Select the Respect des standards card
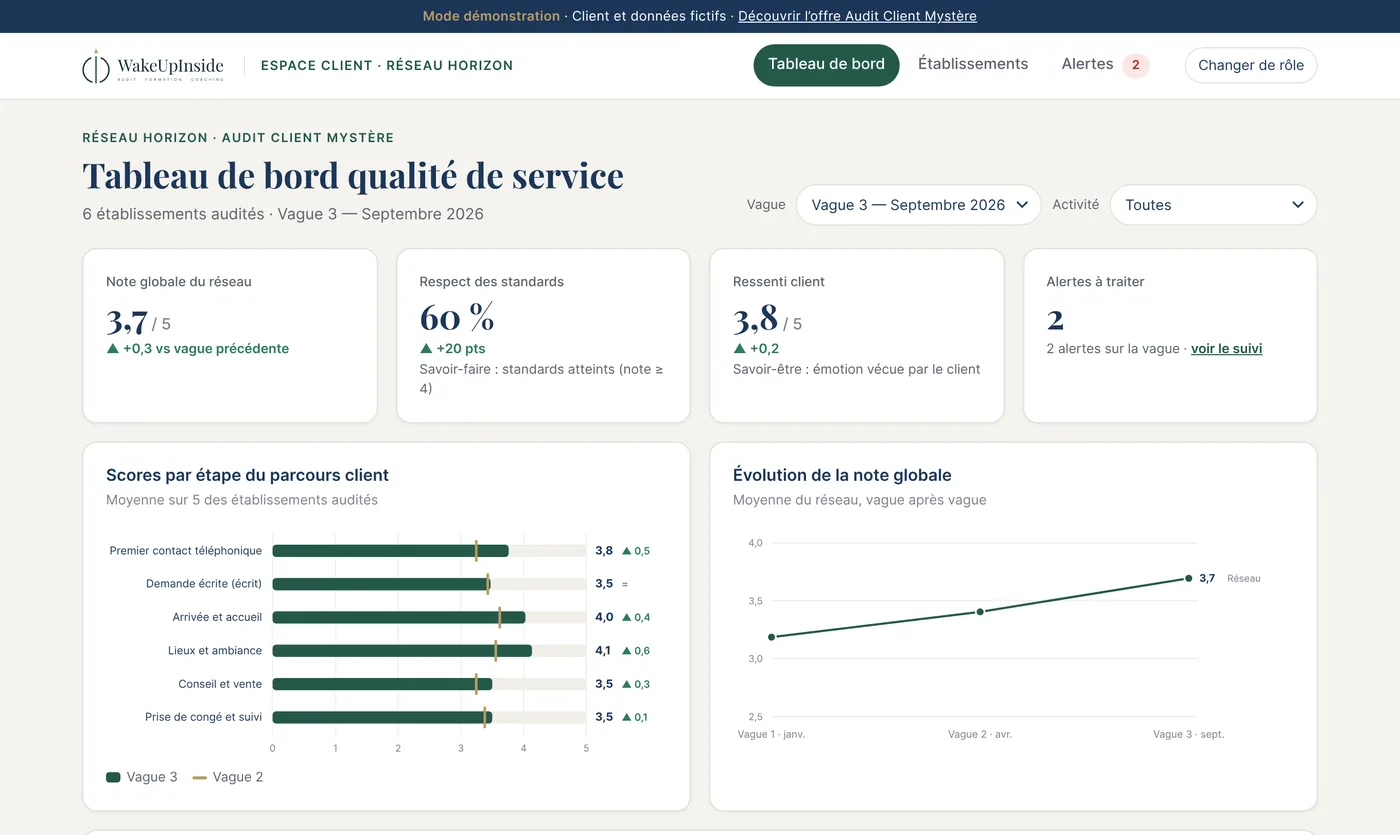1400x835 pixels. pos(543,336)
